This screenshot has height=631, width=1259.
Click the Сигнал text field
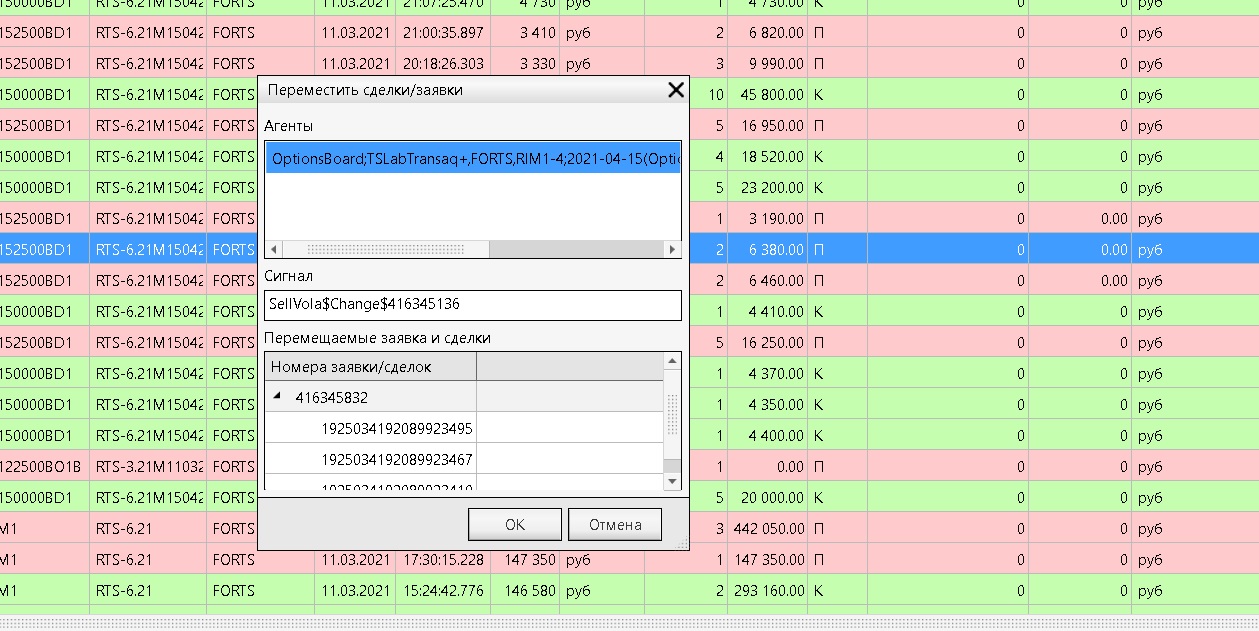[x=473, y=304]
